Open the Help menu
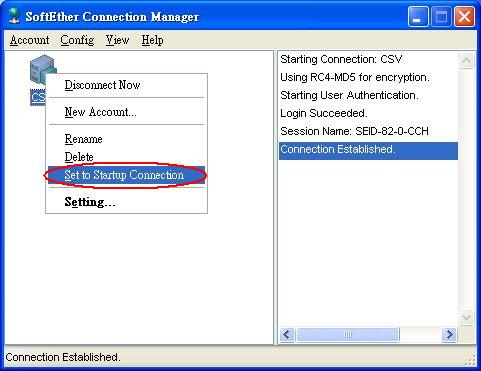481x371 pixels. click(152, 40)
